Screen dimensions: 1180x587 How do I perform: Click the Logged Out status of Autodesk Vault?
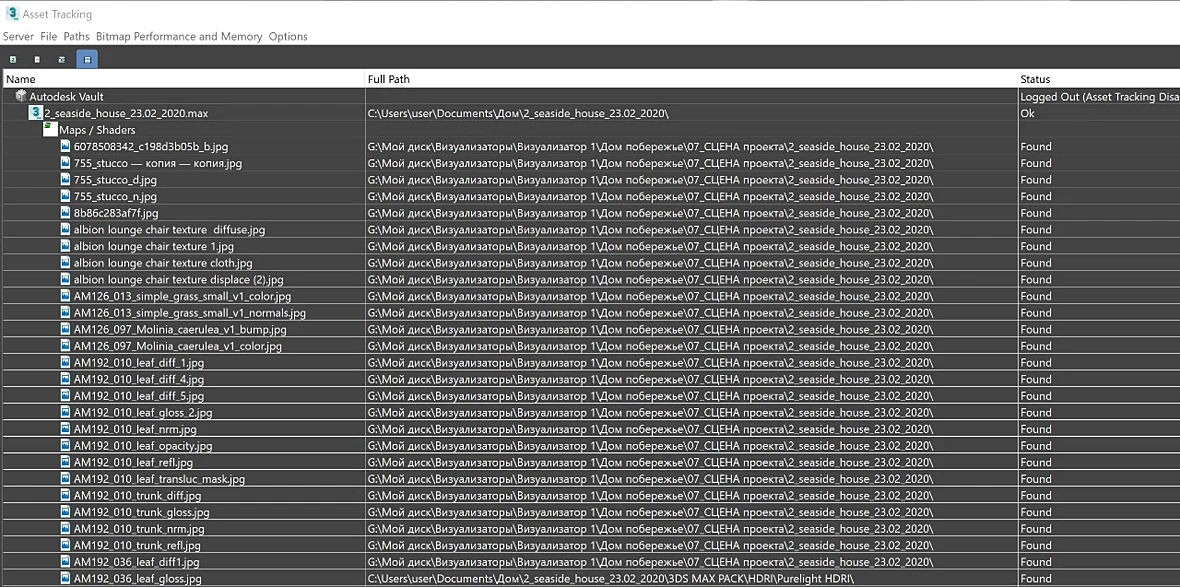point(1099,96)
